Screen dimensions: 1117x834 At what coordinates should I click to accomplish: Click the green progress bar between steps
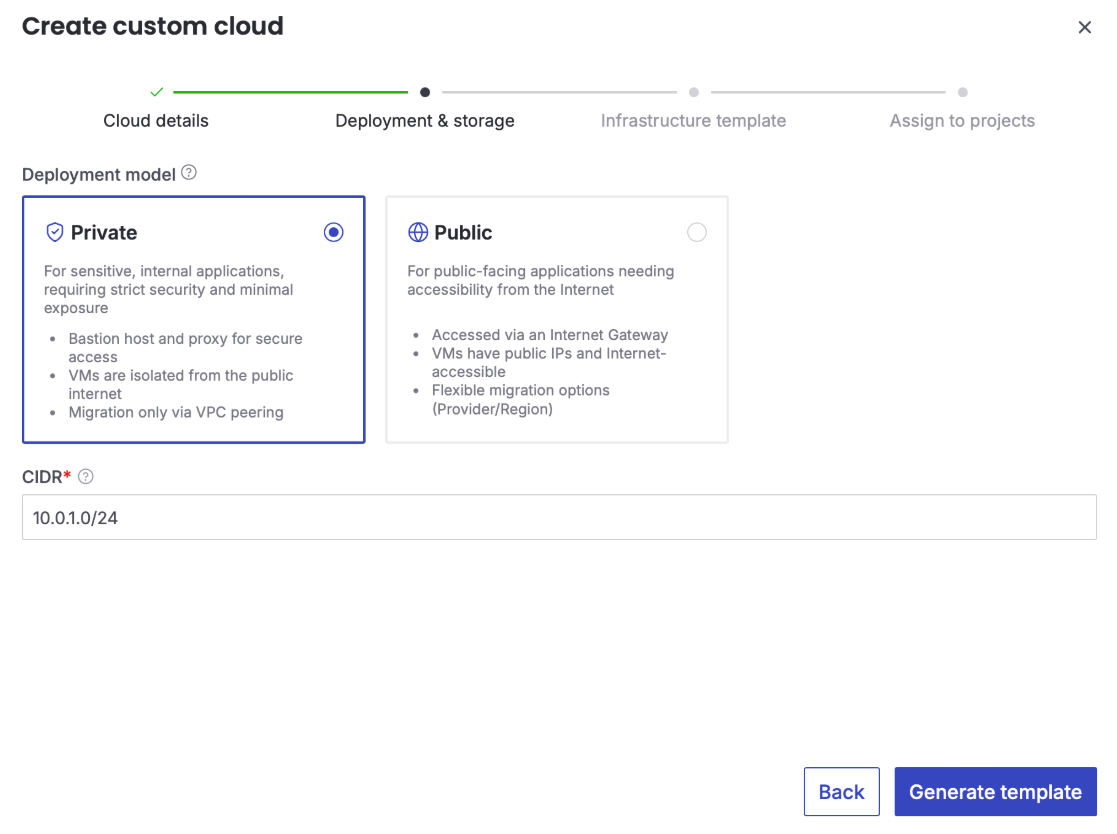pos(290,91)
